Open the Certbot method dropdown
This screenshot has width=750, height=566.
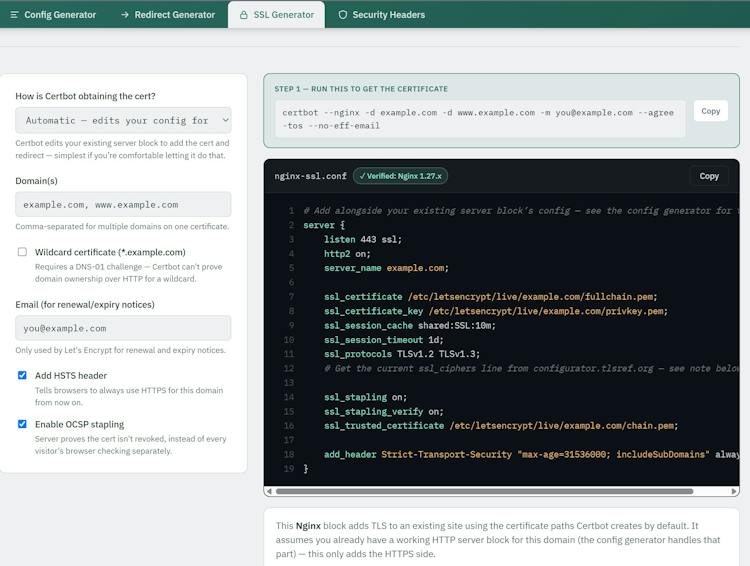123,120
